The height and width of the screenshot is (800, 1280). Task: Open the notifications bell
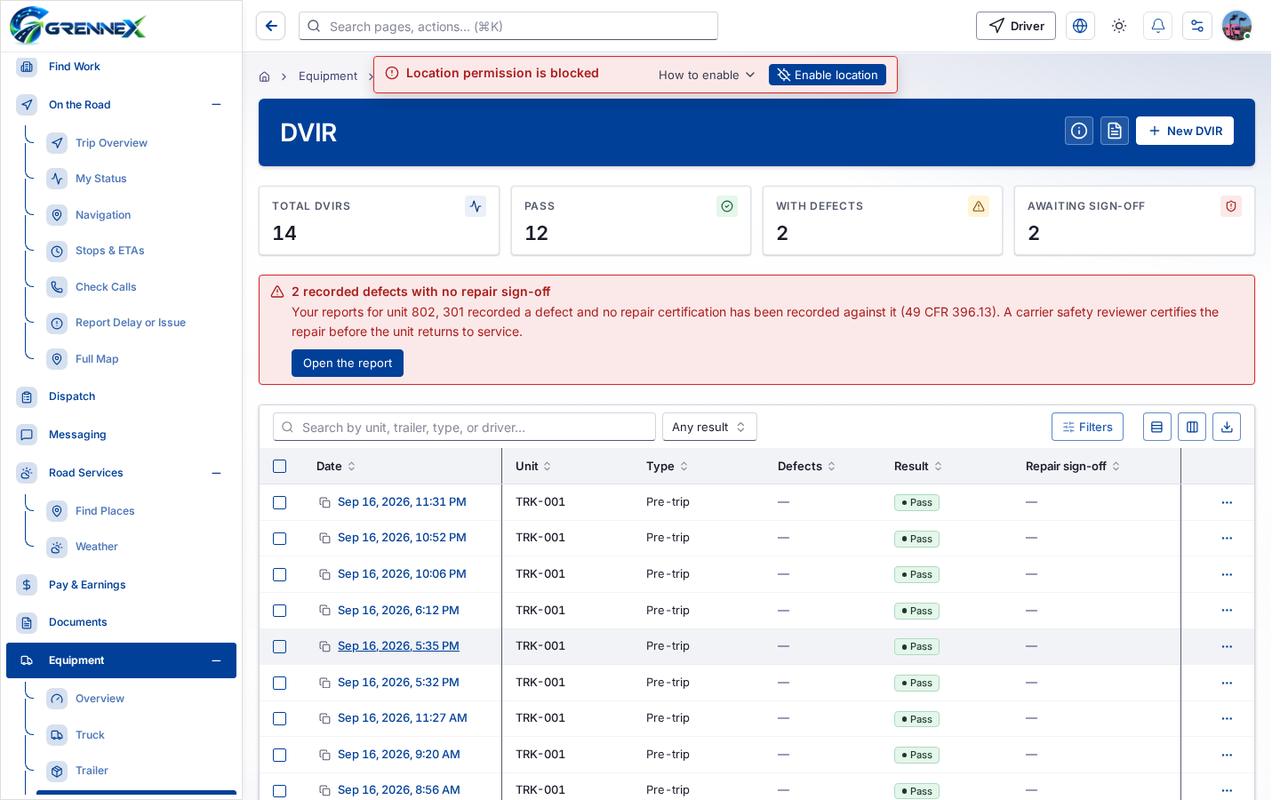[x=1158, y=26]
